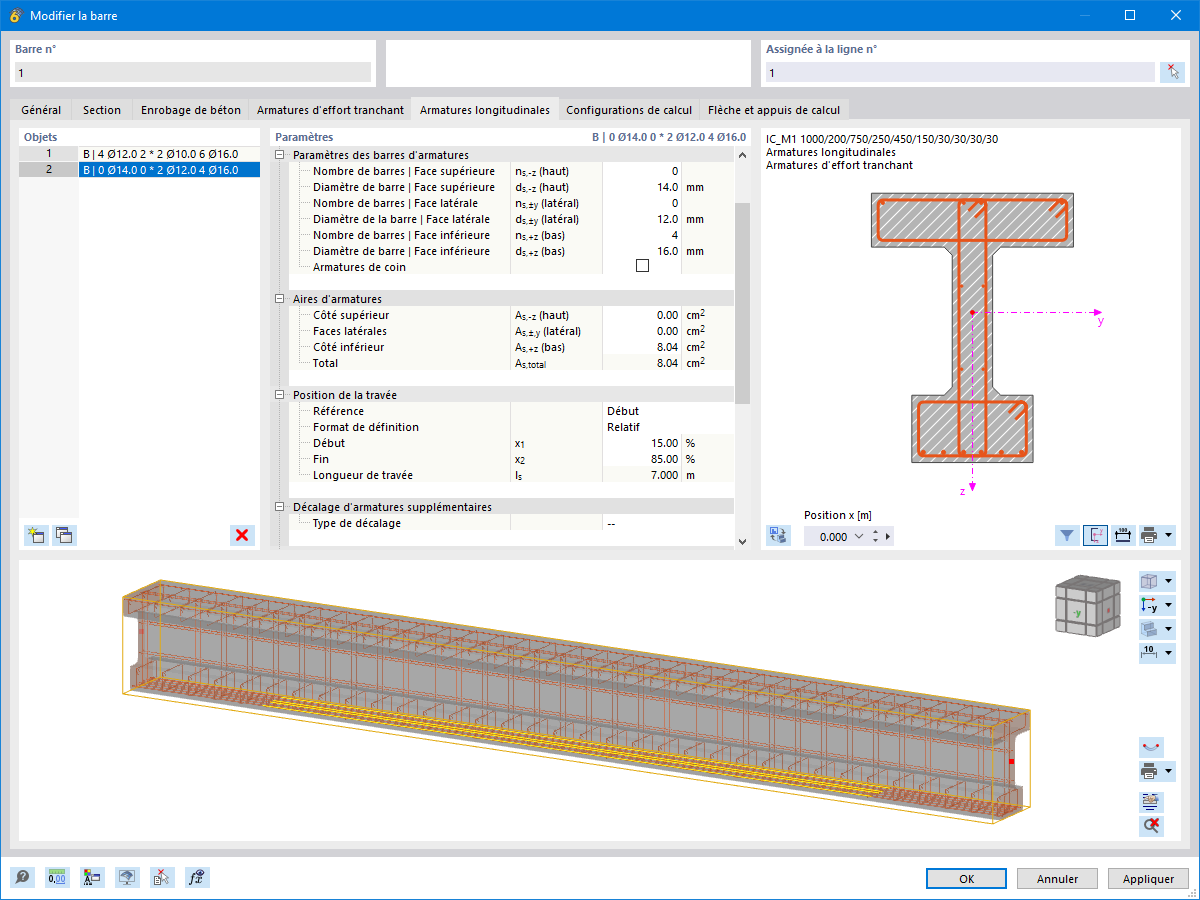The width and height of the screenshot is (1200, 900).
Task: Click the clear selection cursor icon
Action: click(x=162, y=878)
